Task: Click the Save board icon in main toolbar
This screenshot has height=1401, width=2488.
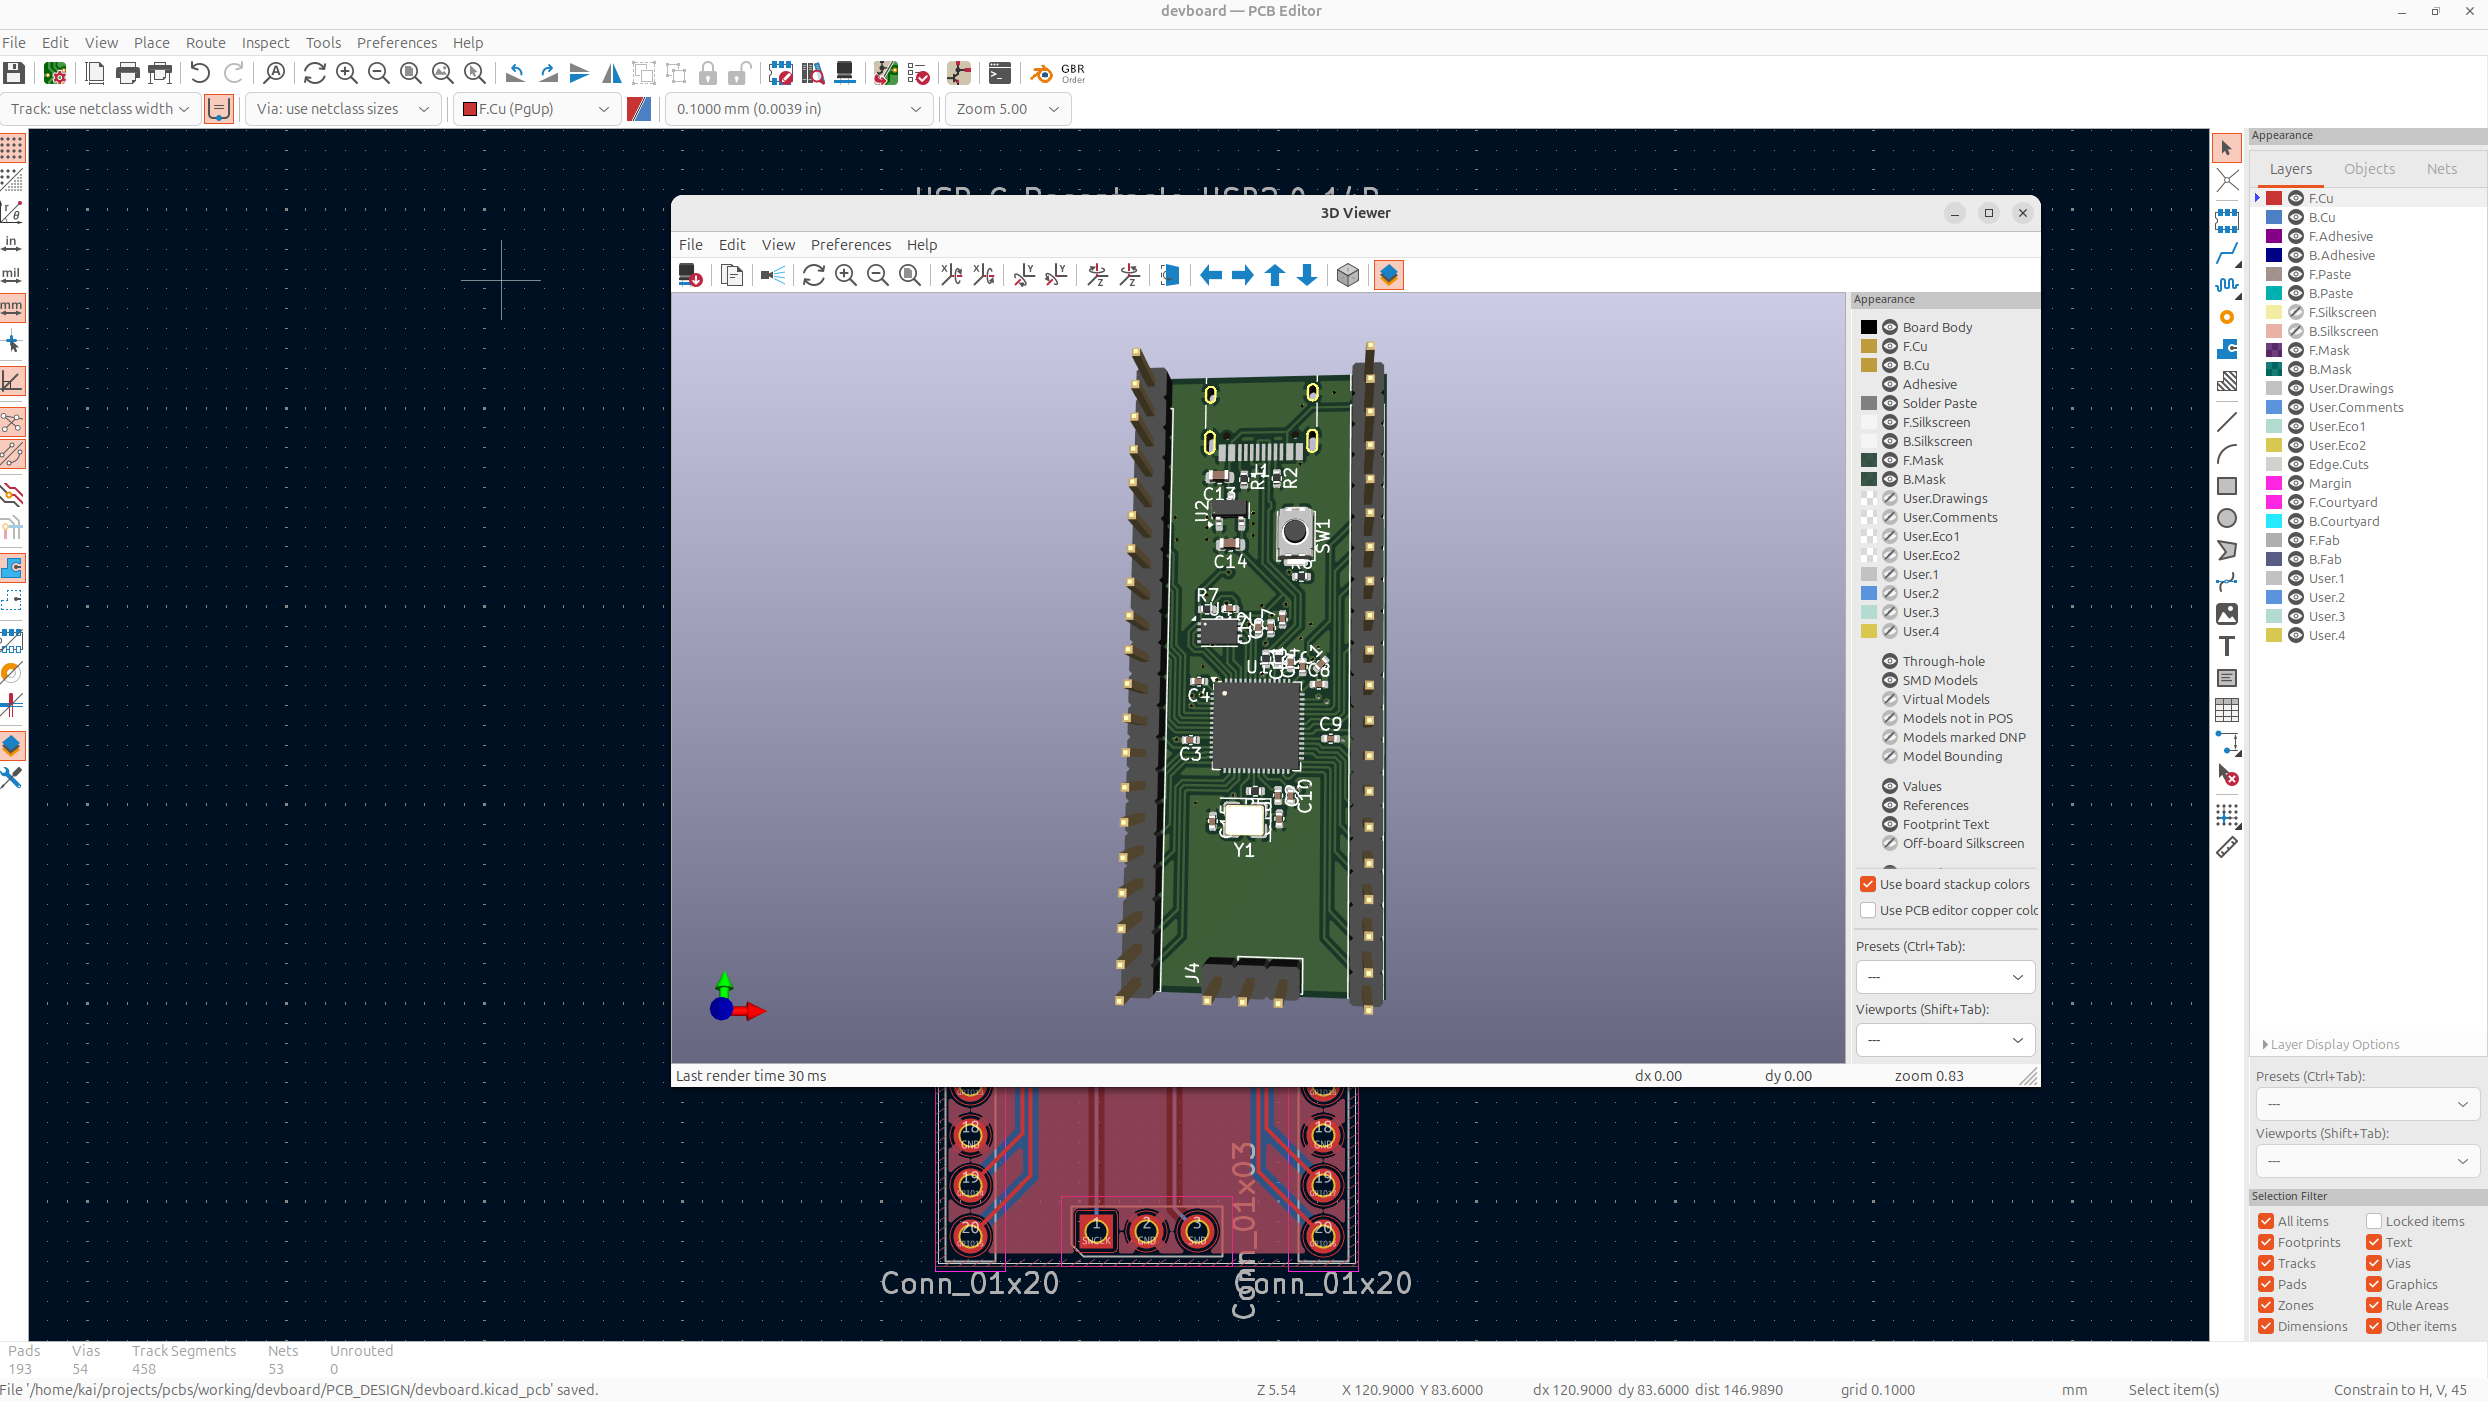Action: click(x=14, y=73)
